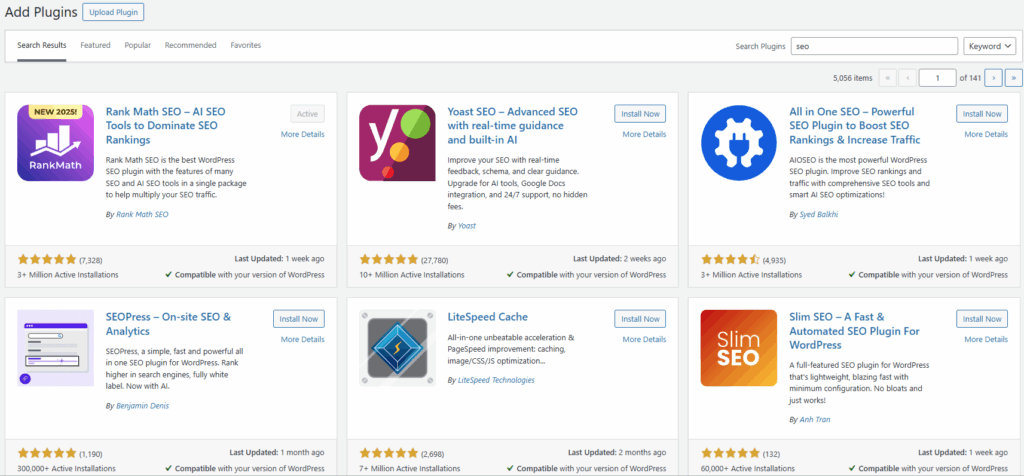Go to the next results page arrow

click(x=993, y=78)
